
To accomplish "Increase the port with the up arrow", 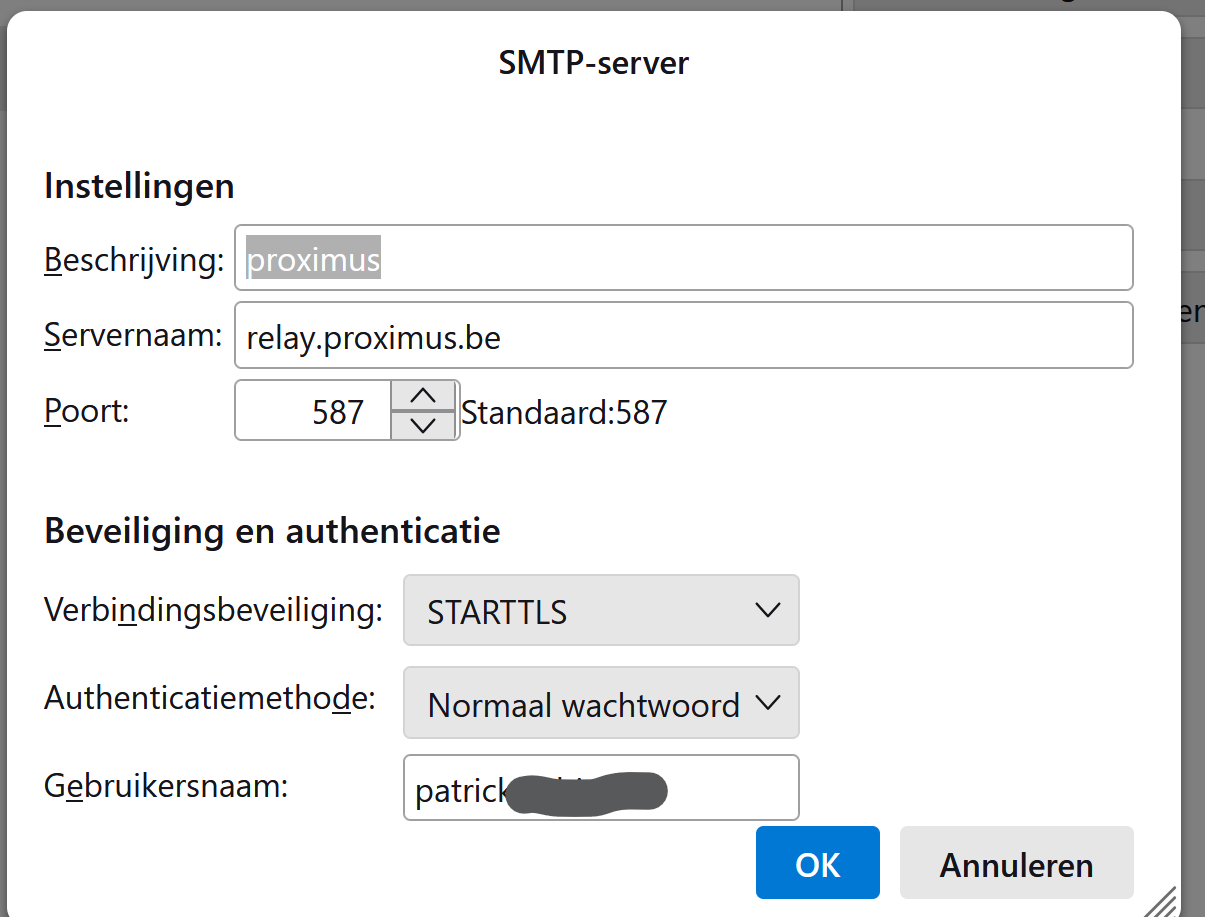I will coord(424,395).
